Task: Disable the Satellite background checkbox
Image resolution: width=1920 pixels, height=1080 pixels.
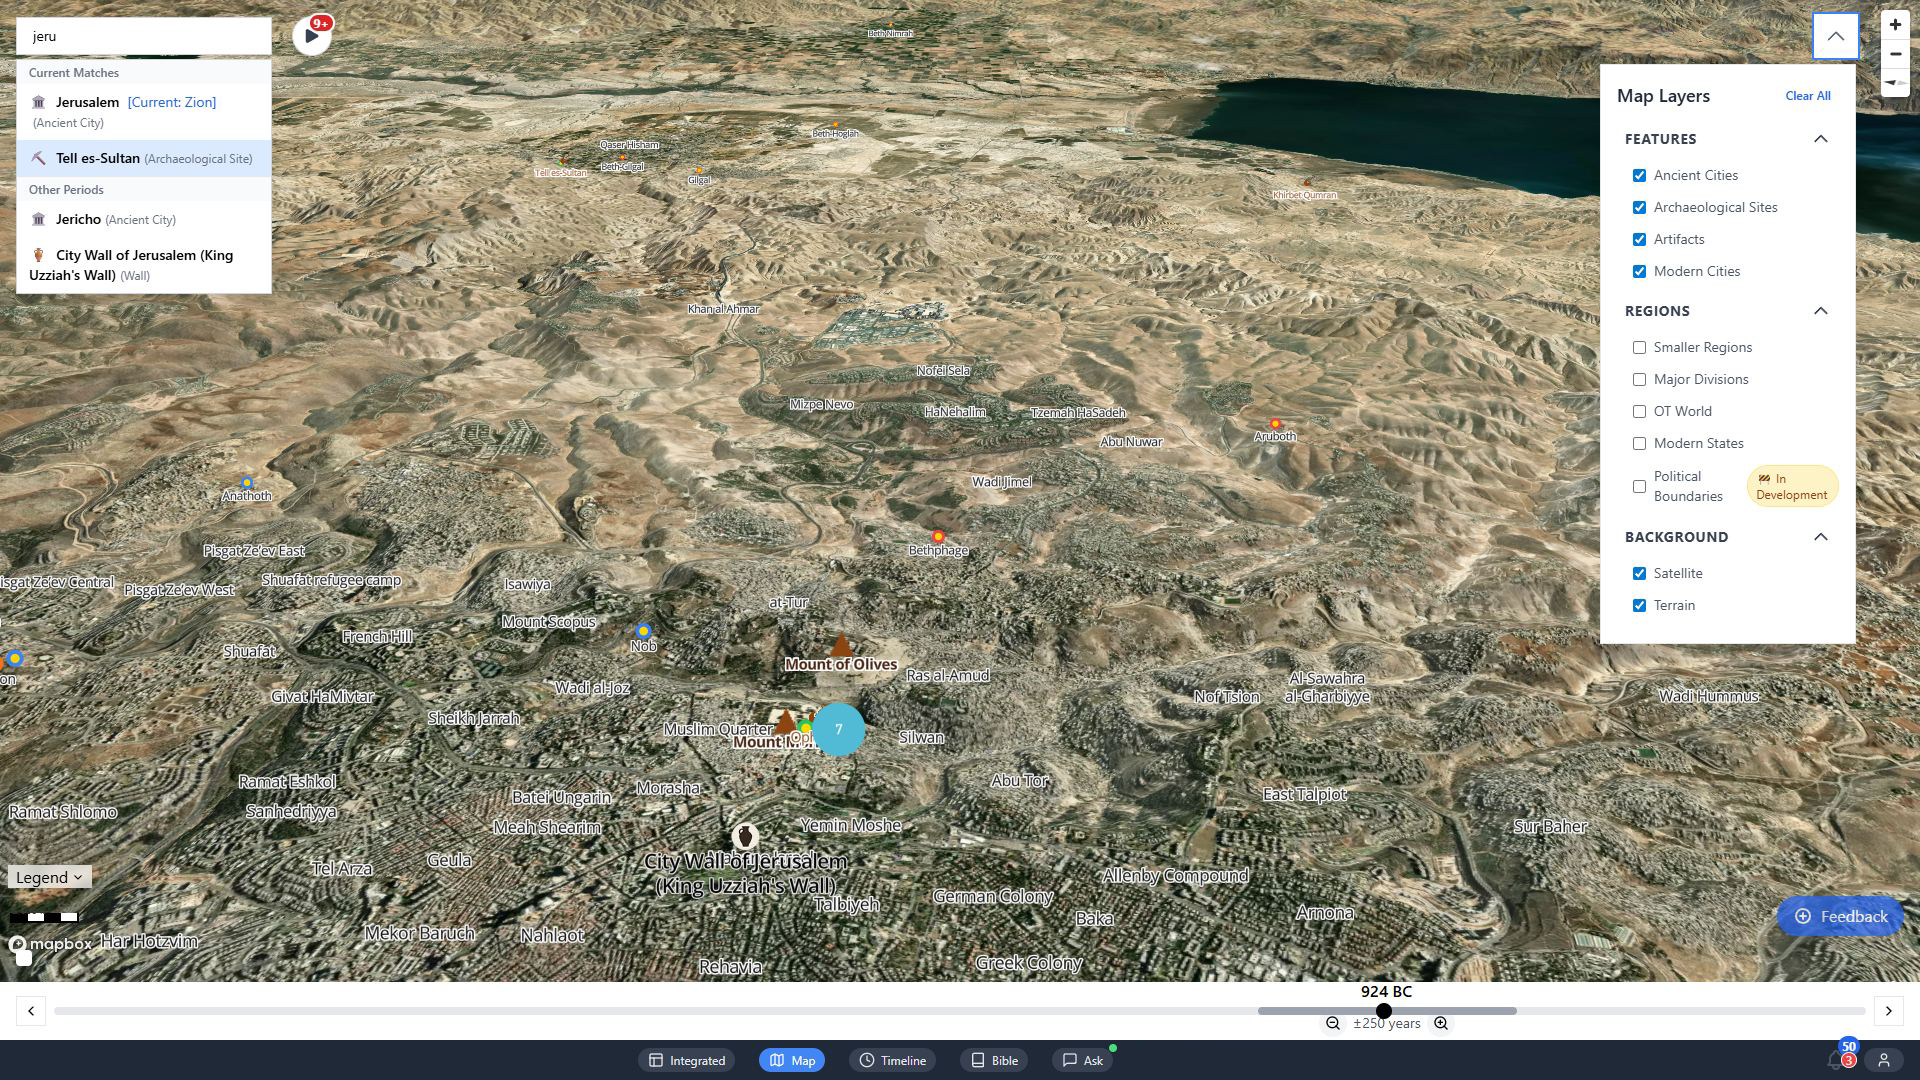Action: click(1639, 573)
